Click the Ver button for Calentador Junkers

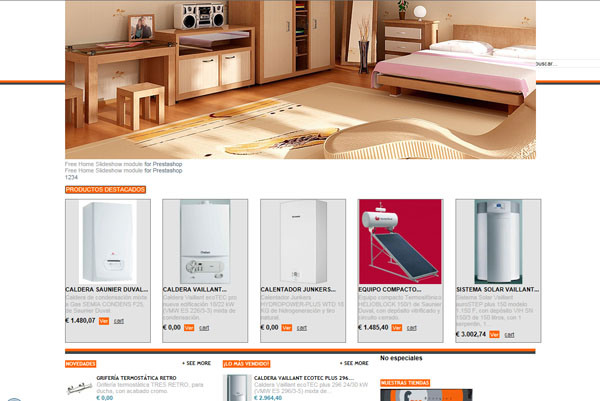287,328
